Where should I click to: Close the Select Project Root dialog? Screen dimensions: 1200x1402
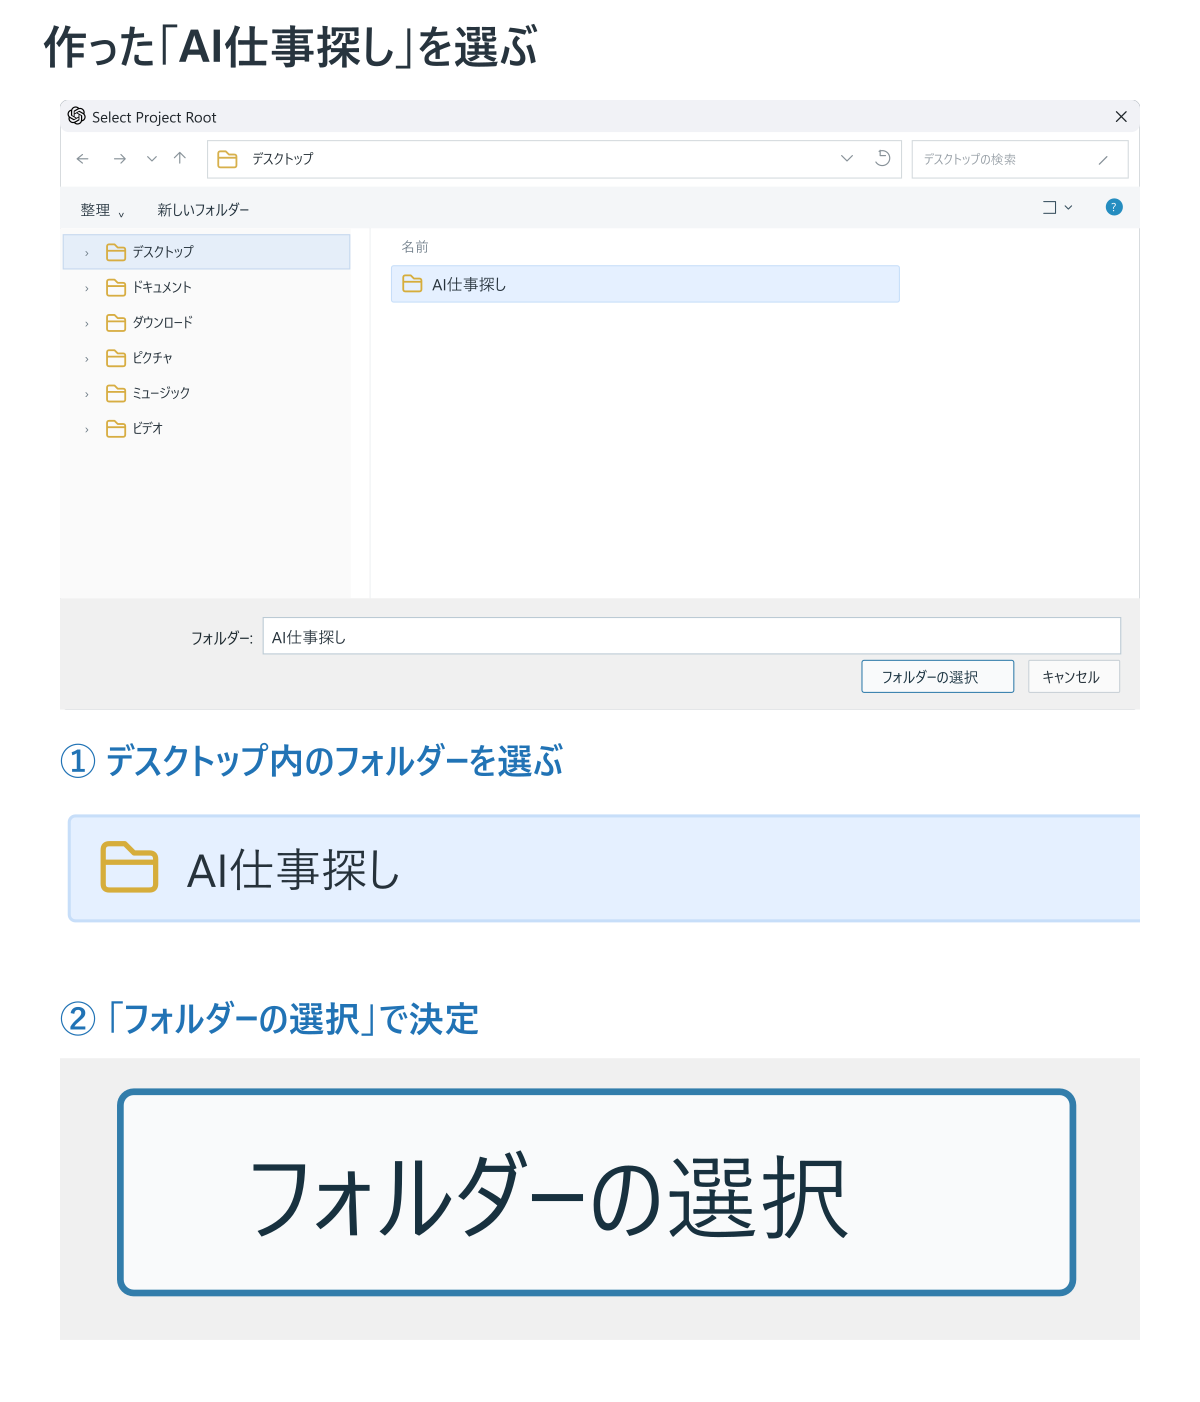[x=1121, y=117]
